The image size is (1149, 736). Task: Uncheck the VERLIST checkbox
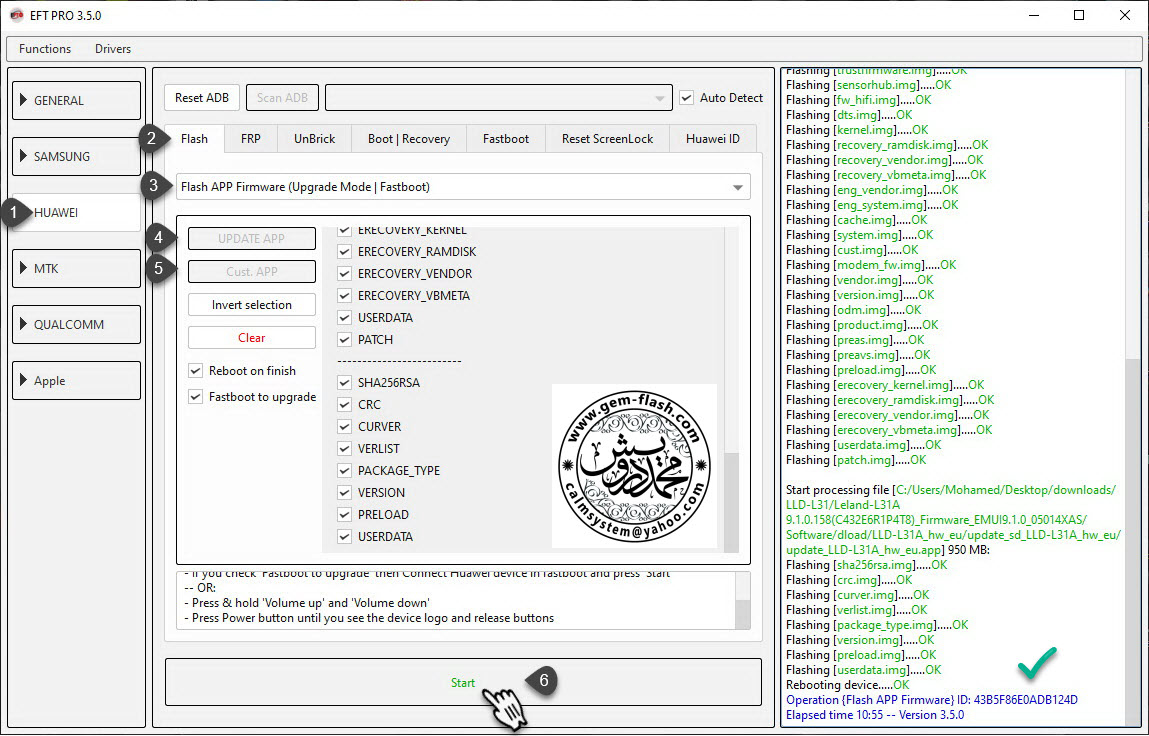coord(344,448)
